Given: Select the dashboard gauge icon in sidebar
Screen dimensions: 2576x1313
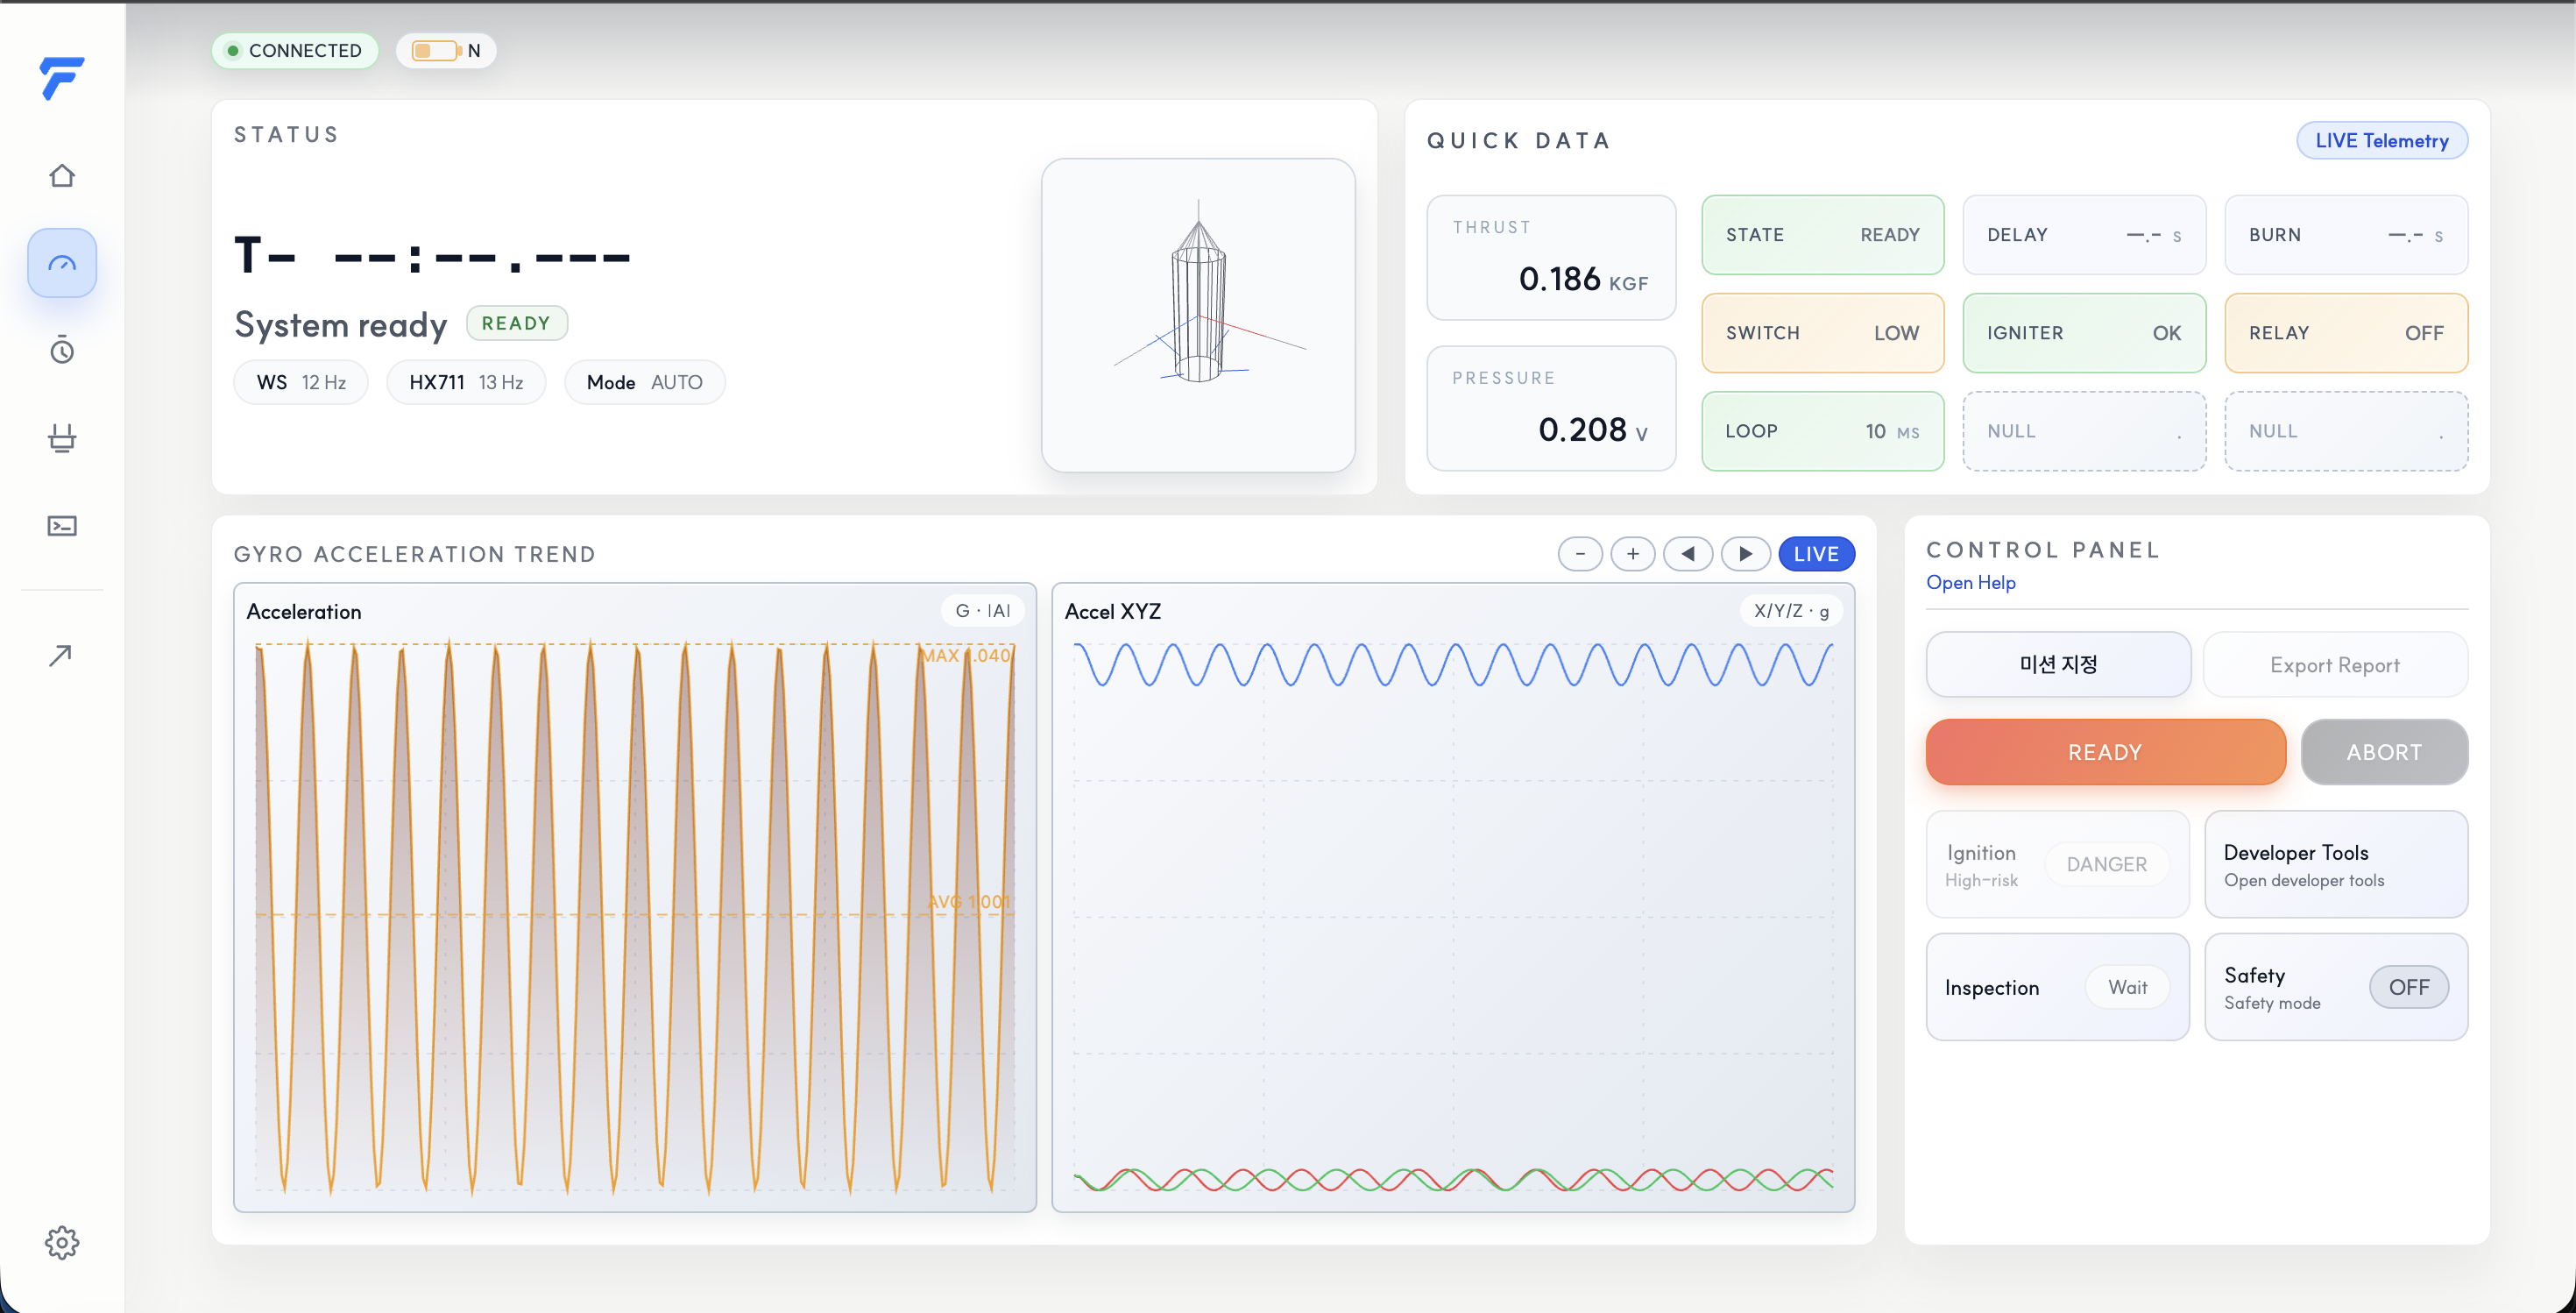Looking at the screenshot, I should pyautogui.click(x=62, y=263).
